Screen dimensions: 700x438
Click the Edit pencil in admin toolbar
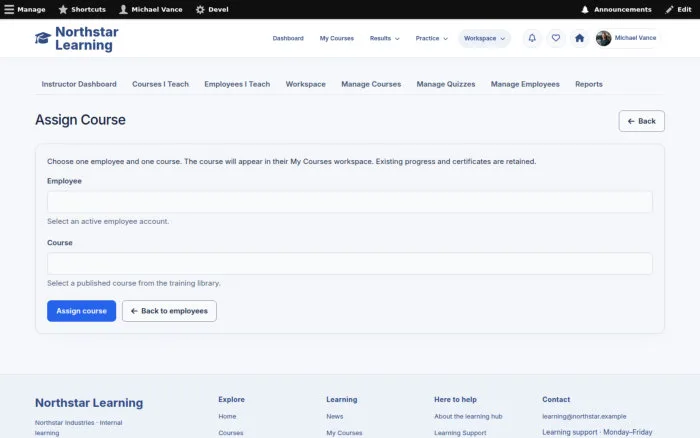pyautogui.click(x=678, y=9)
